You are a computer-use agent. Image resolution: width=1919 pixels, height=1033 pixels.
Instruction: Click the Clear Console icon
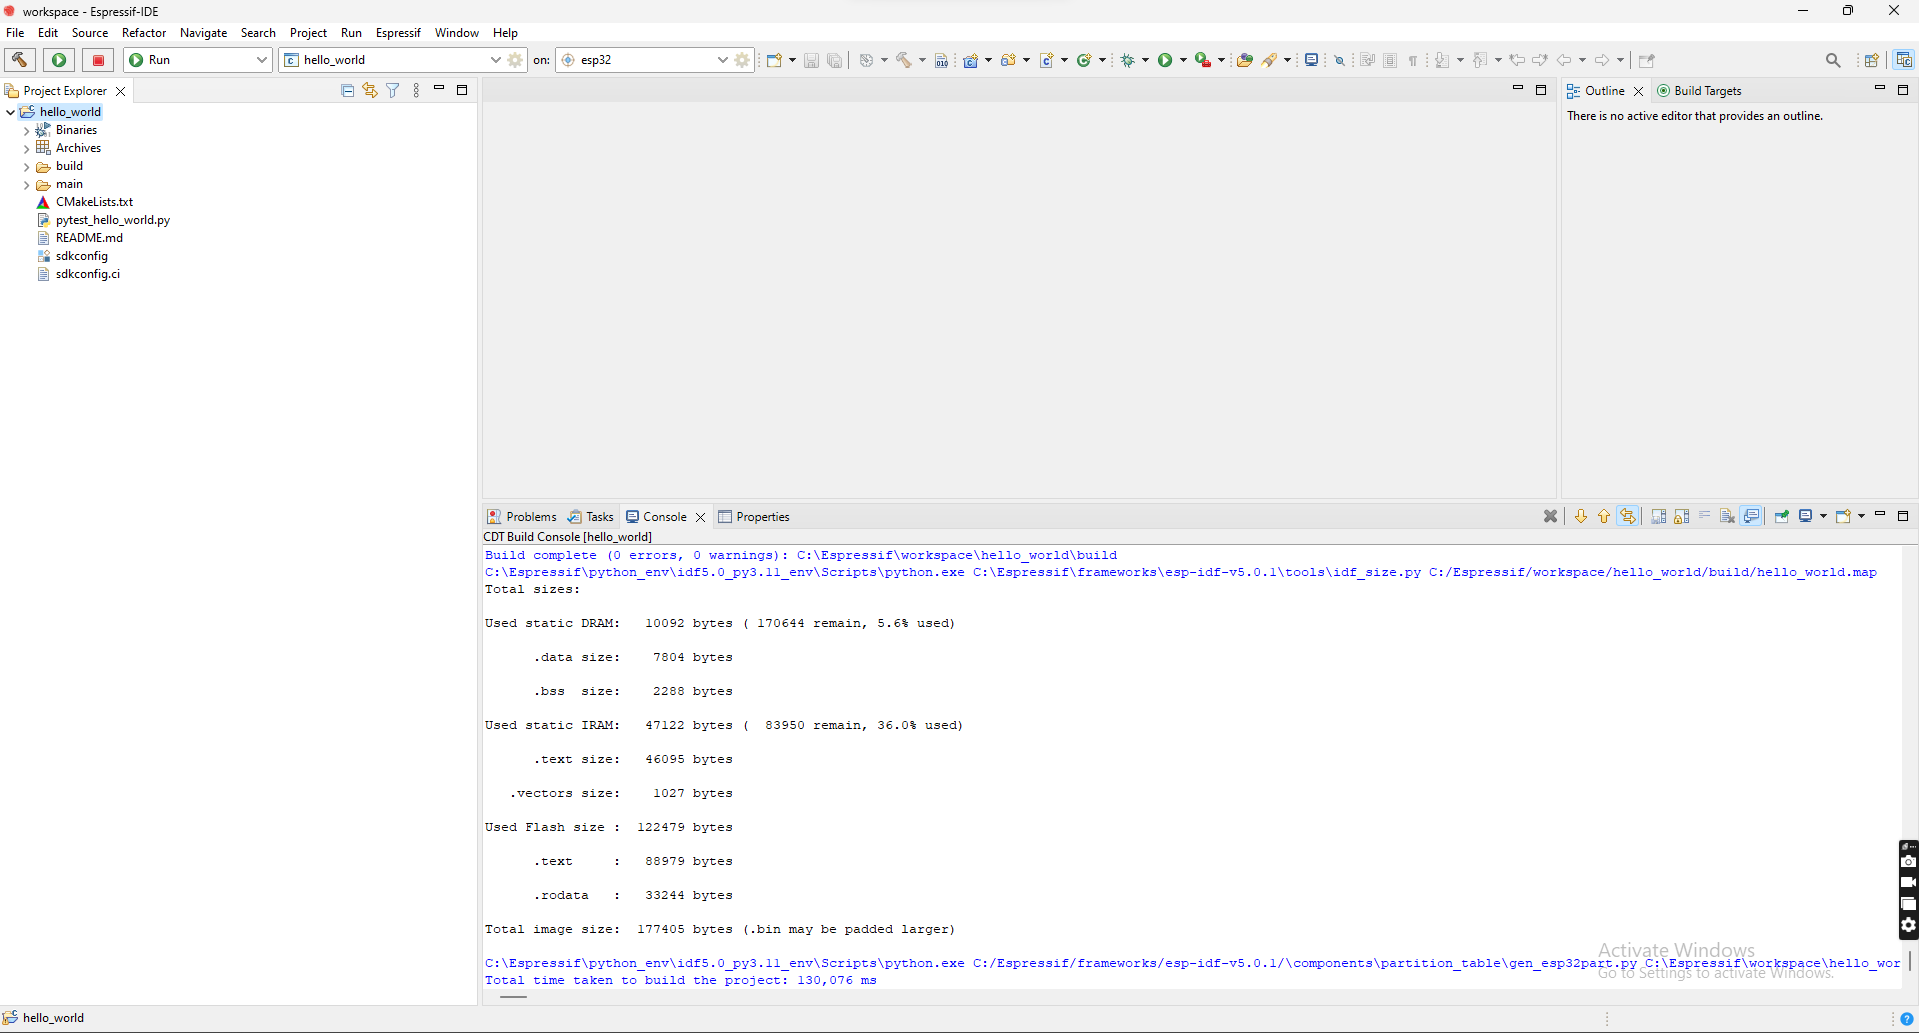coord(1727,516)
